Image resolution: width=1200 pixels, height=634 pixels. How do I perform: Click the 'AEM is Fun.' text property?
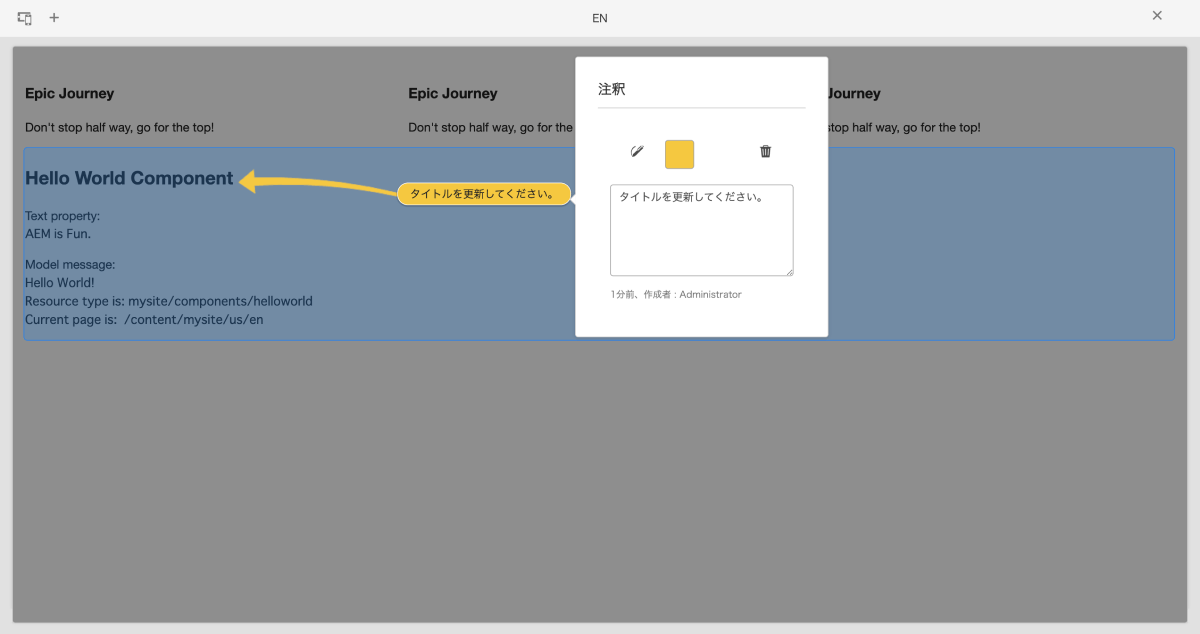click(x=58, y=234)
